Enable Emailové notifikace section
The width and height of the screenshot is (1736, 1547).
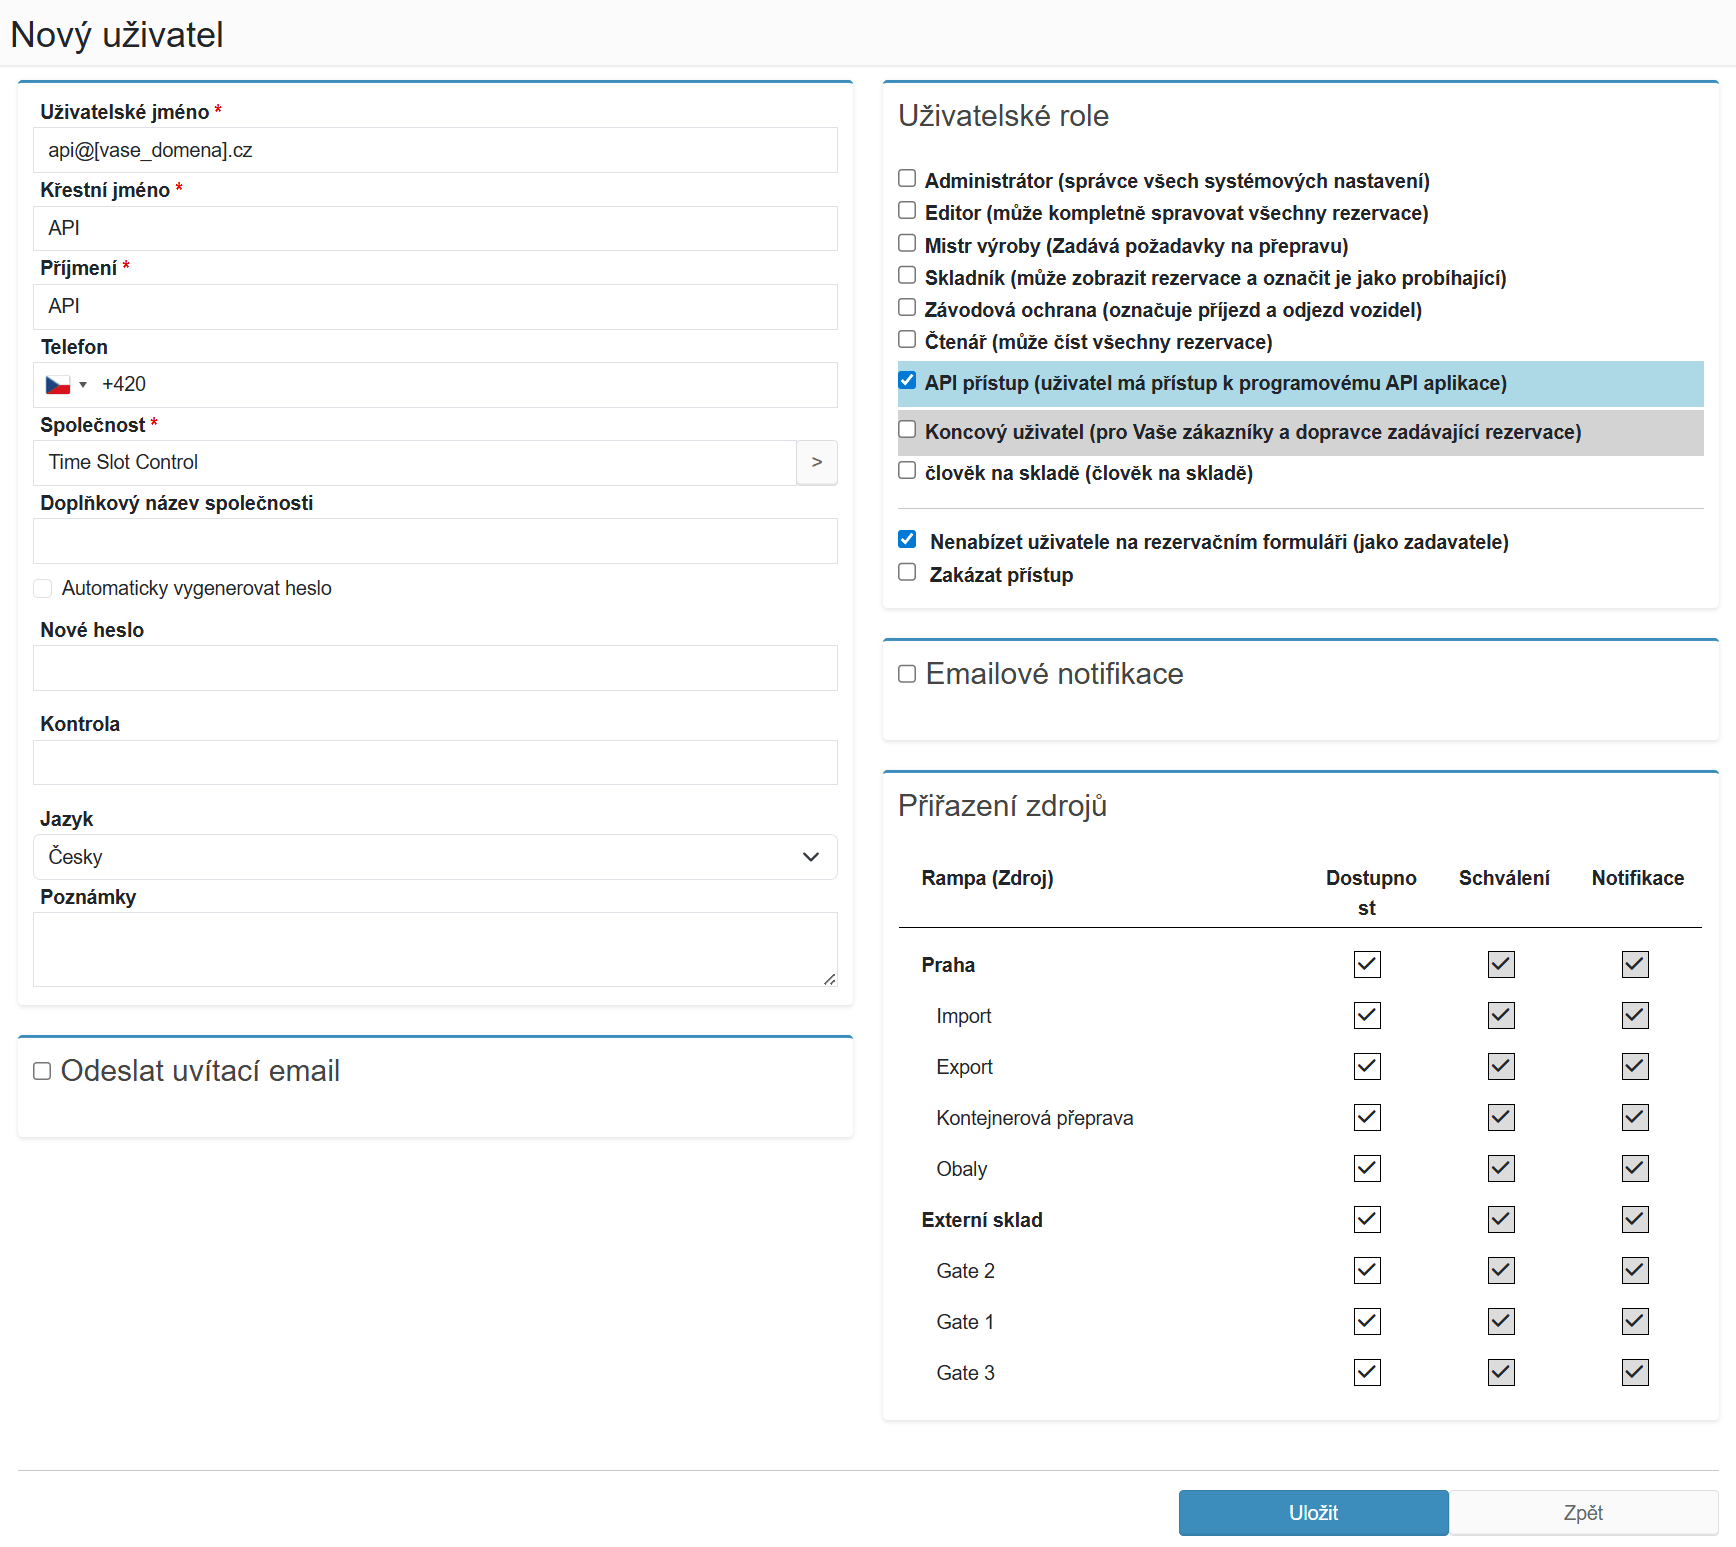point(907,674)
